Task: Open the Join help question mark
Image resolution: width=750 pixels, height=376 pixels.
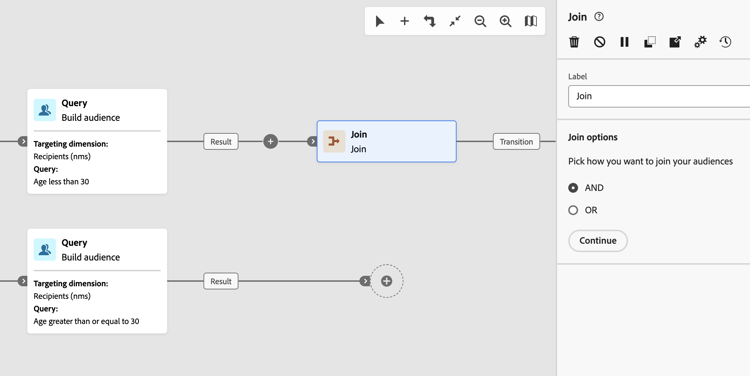Action: coord(599,17)
